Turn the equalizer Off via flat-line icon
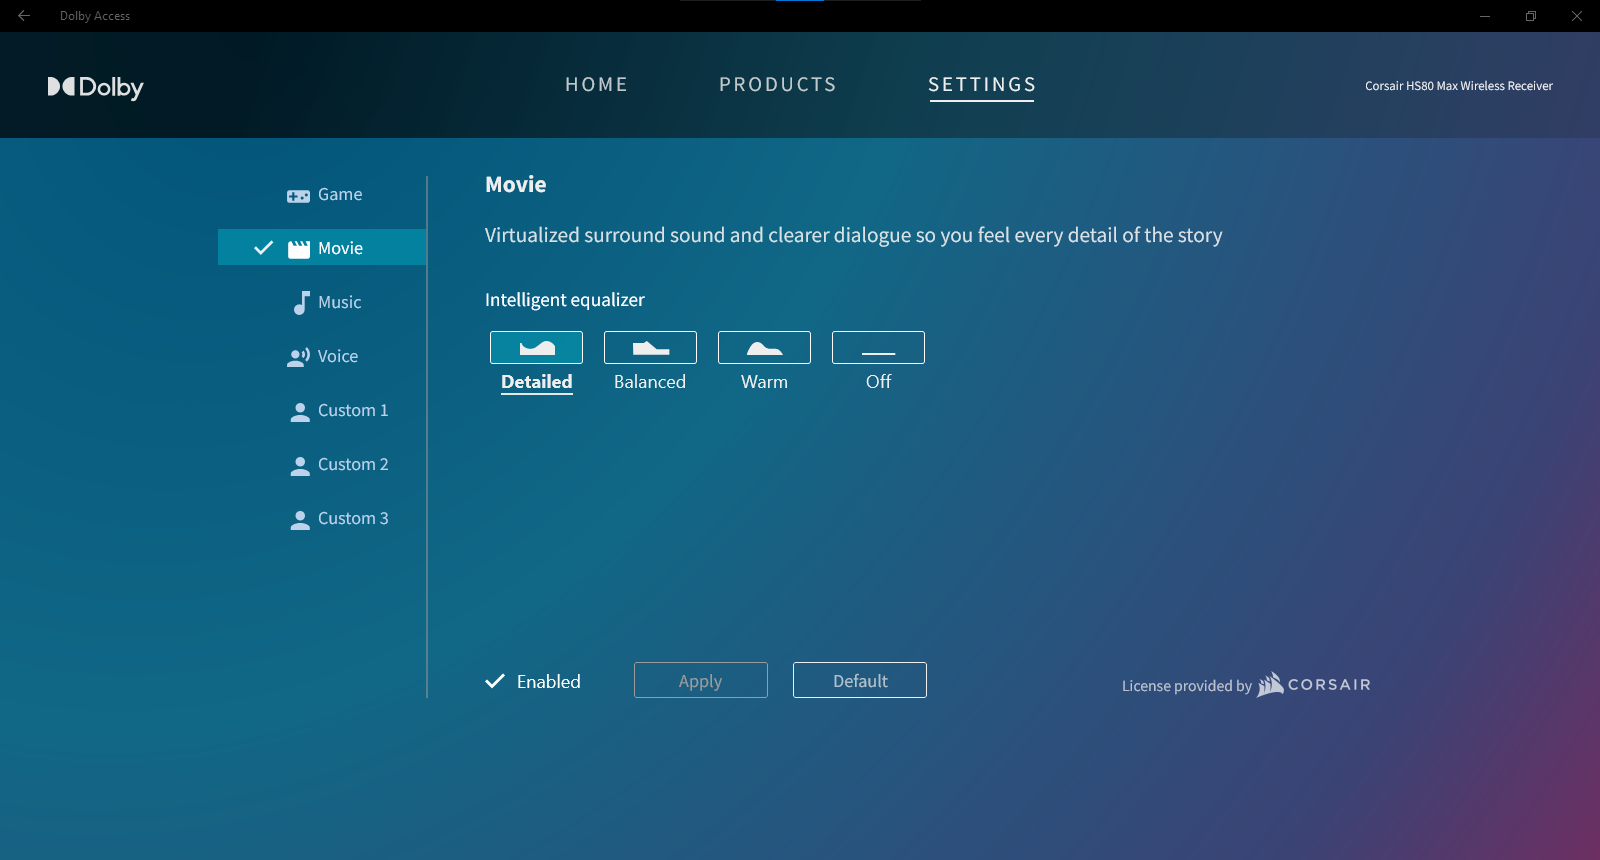1600x860 pixels. [x=878, y=347]
